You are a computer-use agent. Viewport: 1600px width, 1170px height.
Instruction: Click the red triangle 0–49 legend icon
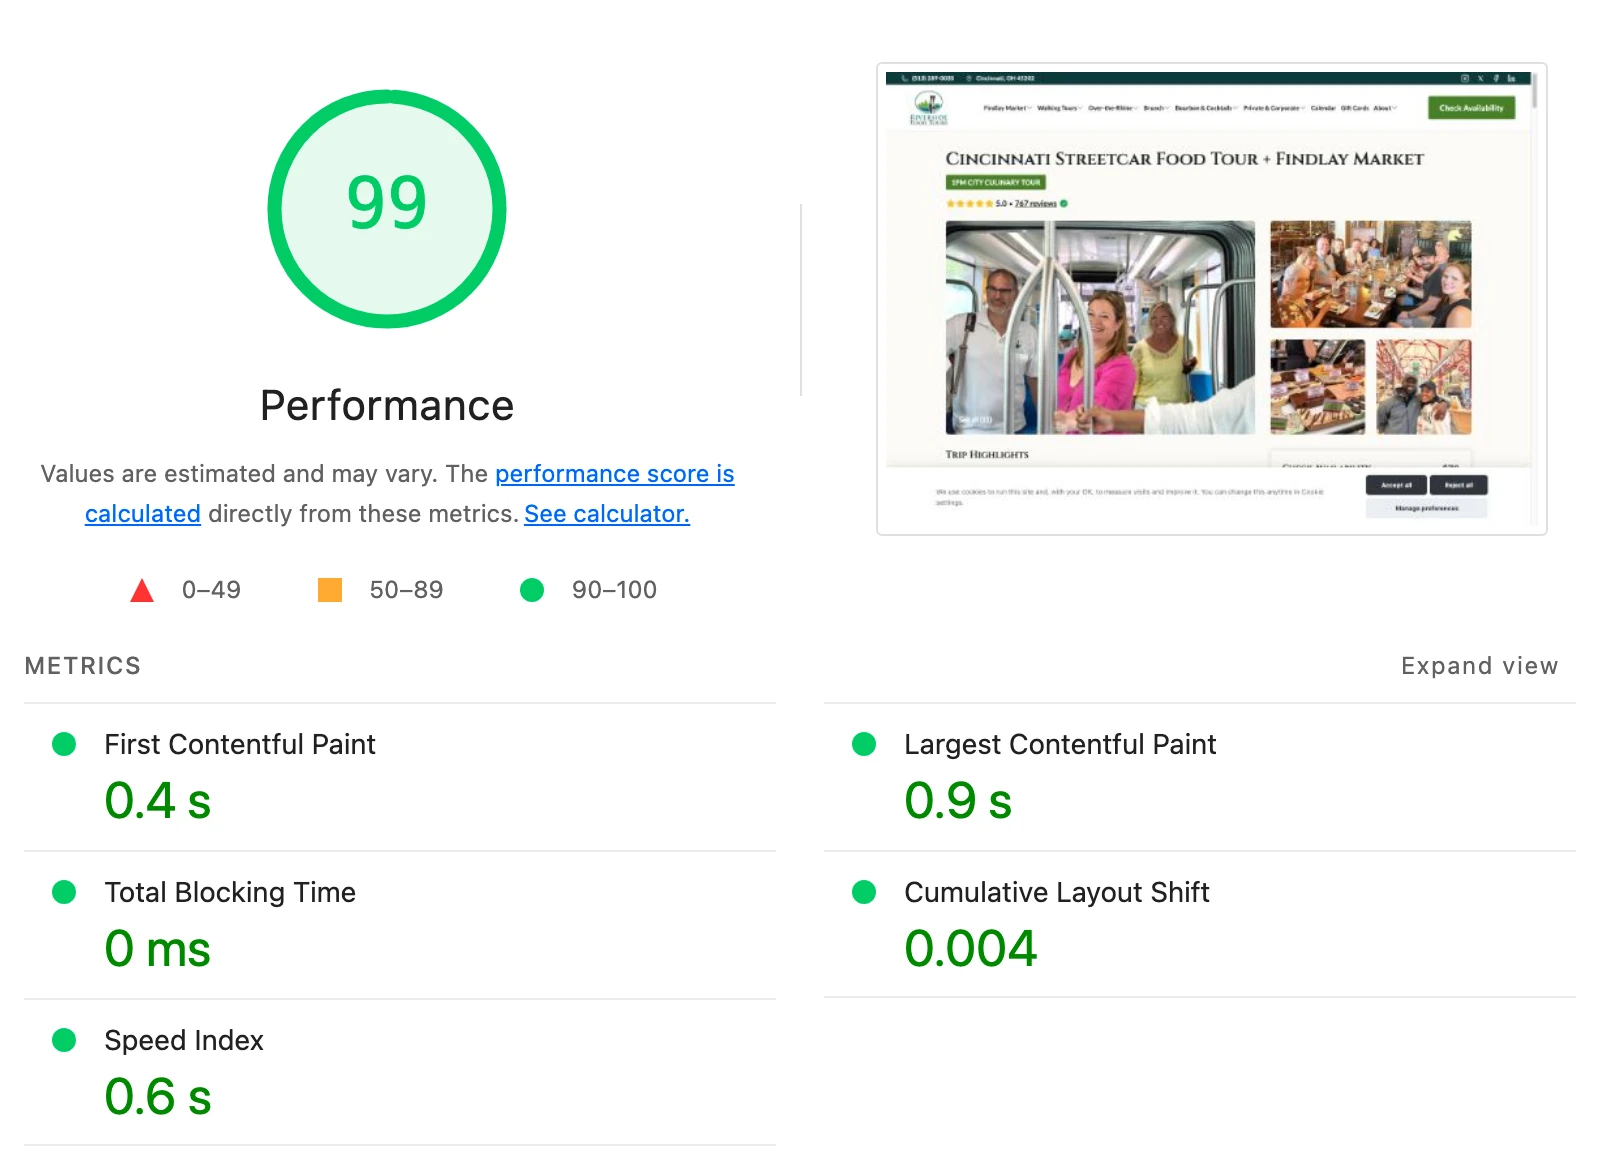point(142,590)
